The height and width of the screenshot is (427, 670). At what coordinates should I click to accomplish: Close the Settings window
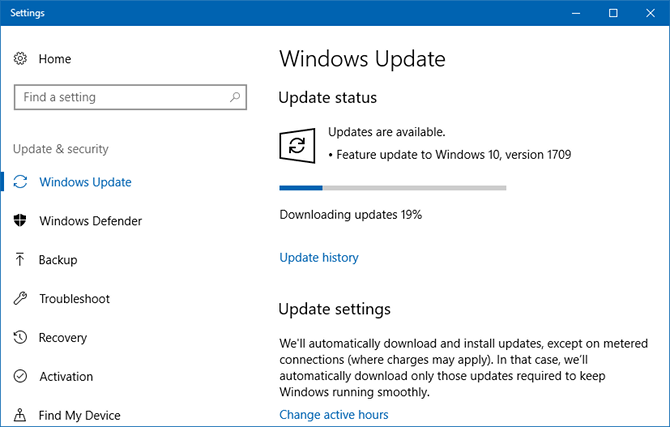[650, 13]
